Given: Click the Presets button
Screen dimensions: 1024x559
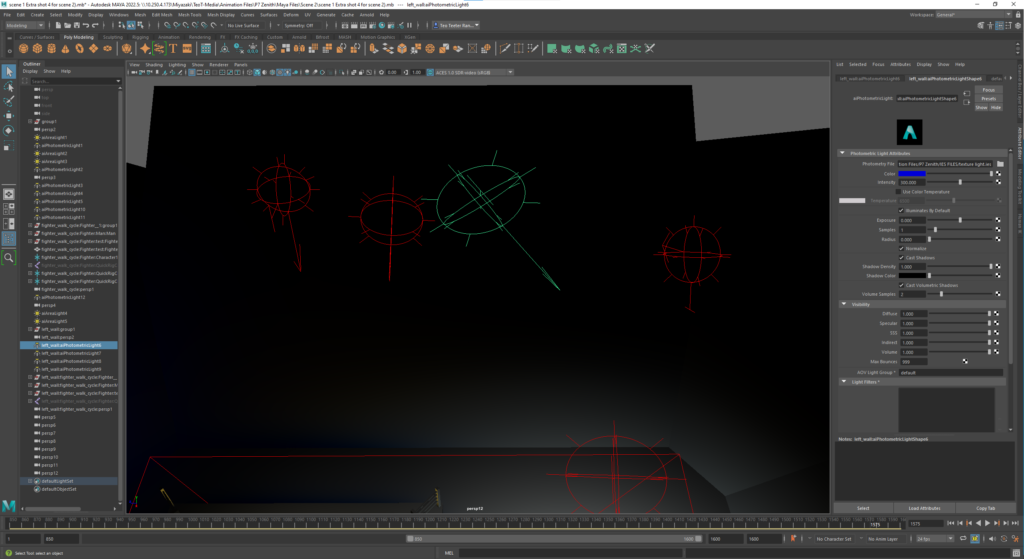Looking at the screenshot, I should [987, 98].
